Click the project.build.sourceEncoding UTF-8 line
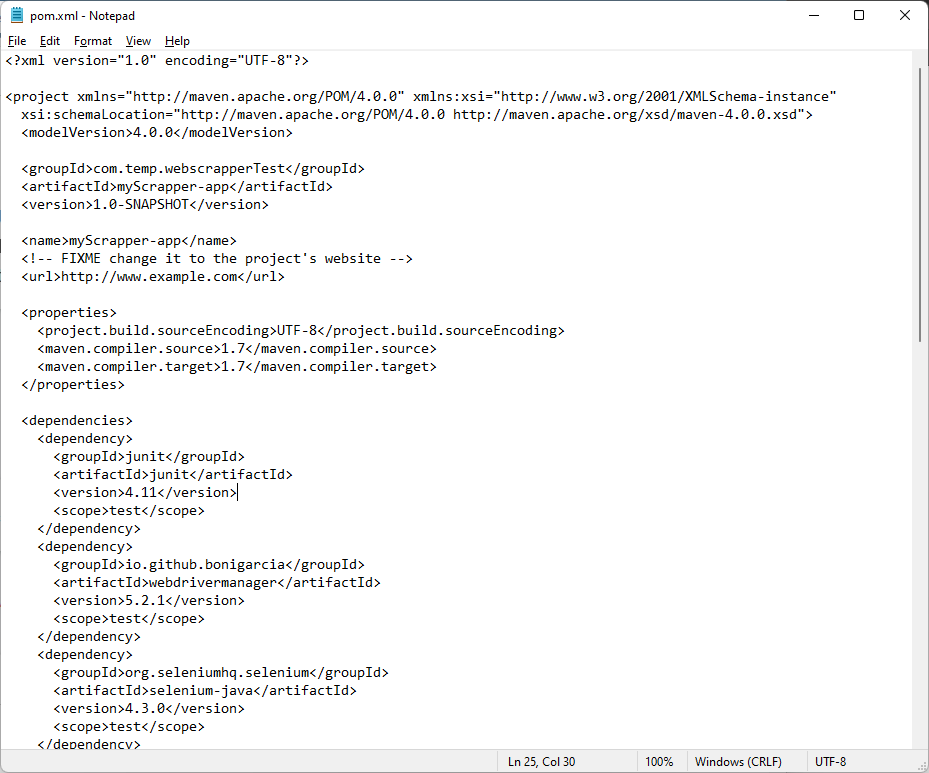This screenshot has height=773, width=929. 301,331
